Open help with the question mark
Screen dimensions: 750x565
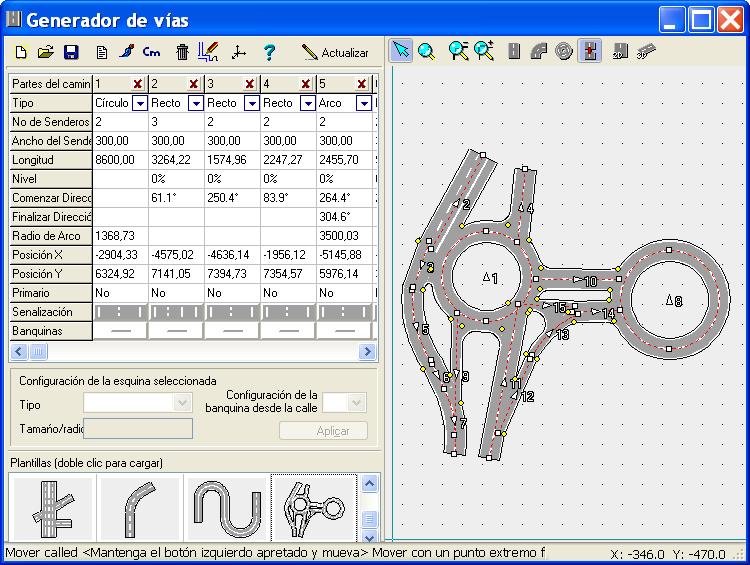point(269,52)
